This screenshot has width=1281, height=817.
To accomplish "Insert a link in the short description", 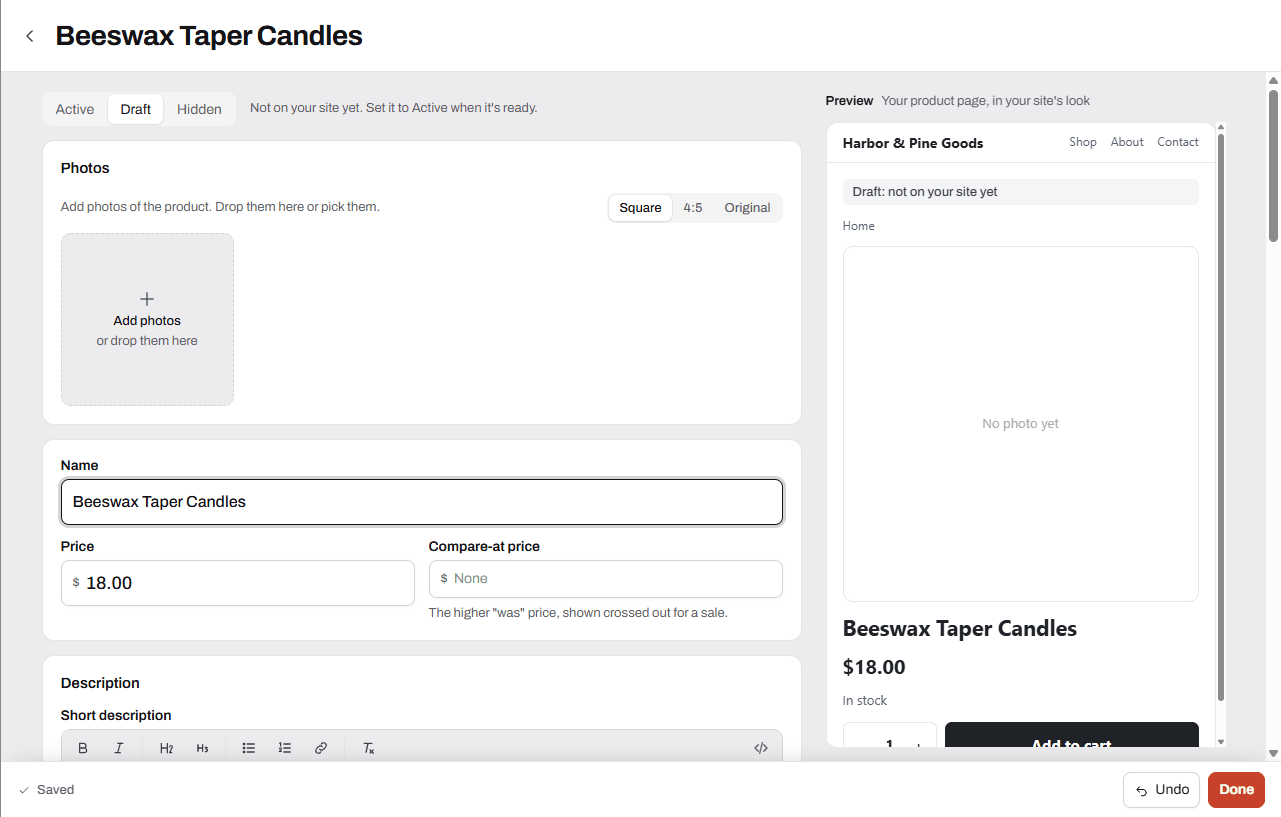I will [x=321, y=748].
